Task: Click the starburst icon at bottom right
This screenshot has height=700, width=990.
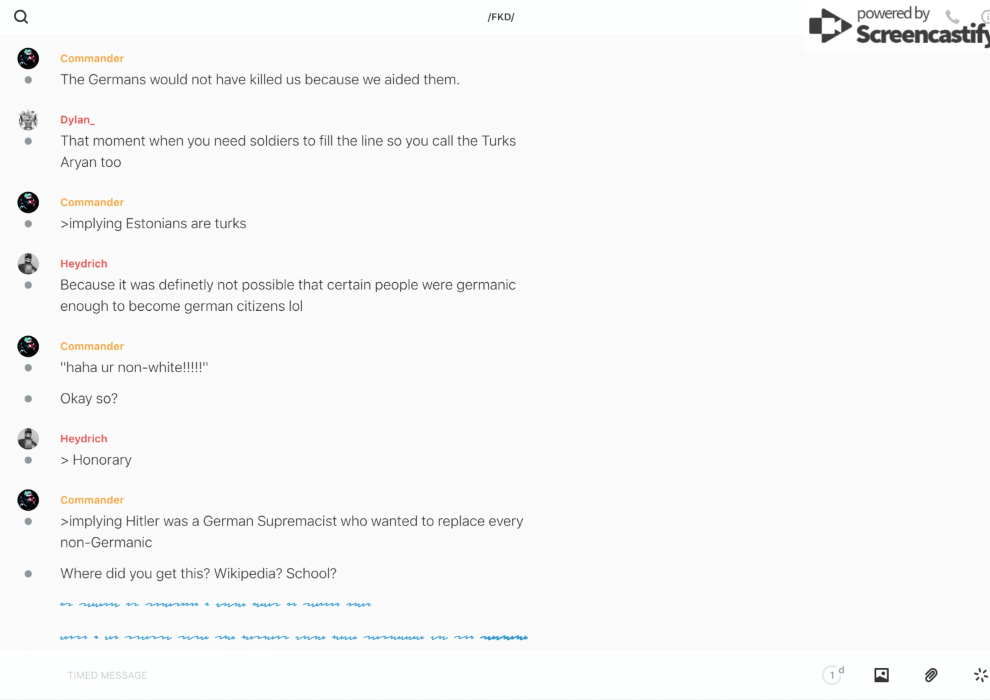Action: point(980,675)
